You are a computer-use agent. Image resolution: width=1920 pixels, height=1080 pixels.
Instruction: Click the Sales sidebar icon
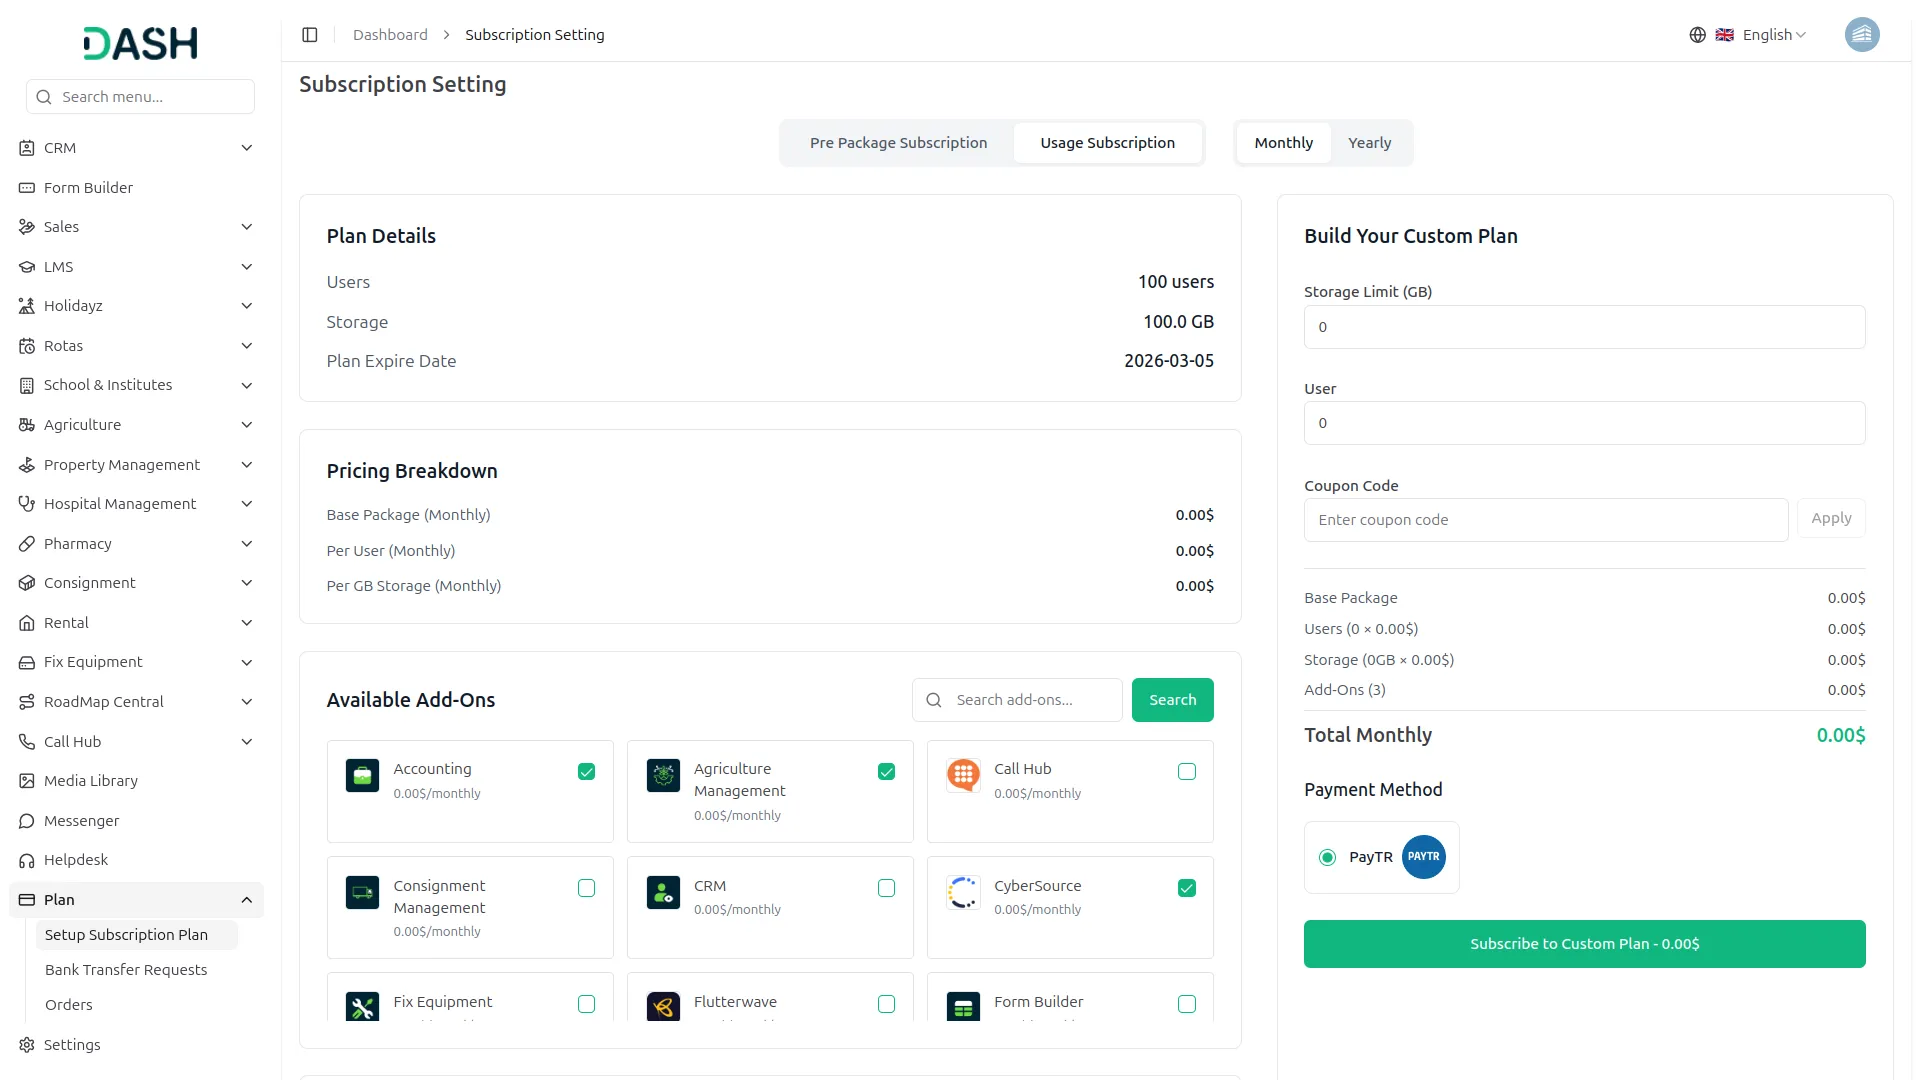tap(27, 227)
